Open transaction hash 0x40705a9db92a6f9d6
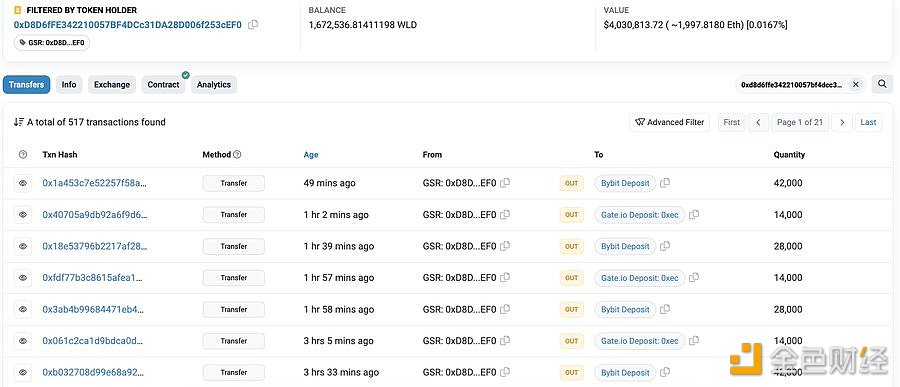Screen dimensions: 900x387 pos(95,215)
